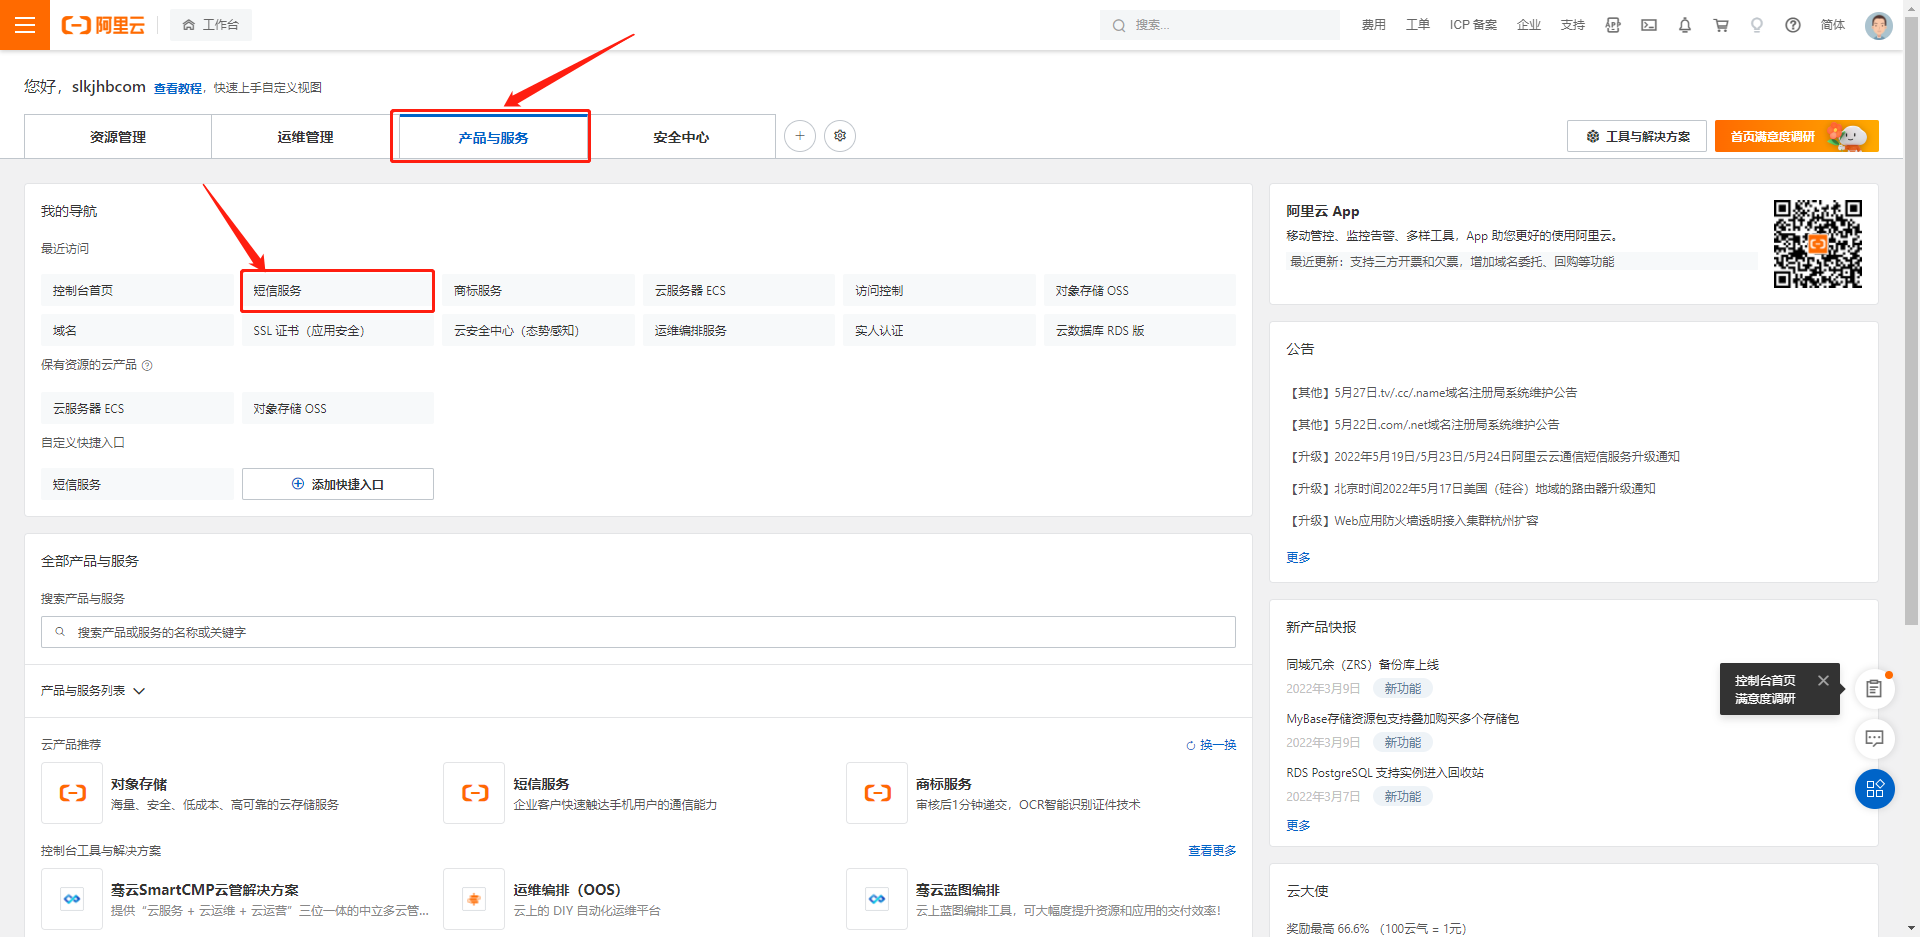1920x937 pixels.
Task: Open the survey clipboard floating icon
Action: (x=1875, y=688)
